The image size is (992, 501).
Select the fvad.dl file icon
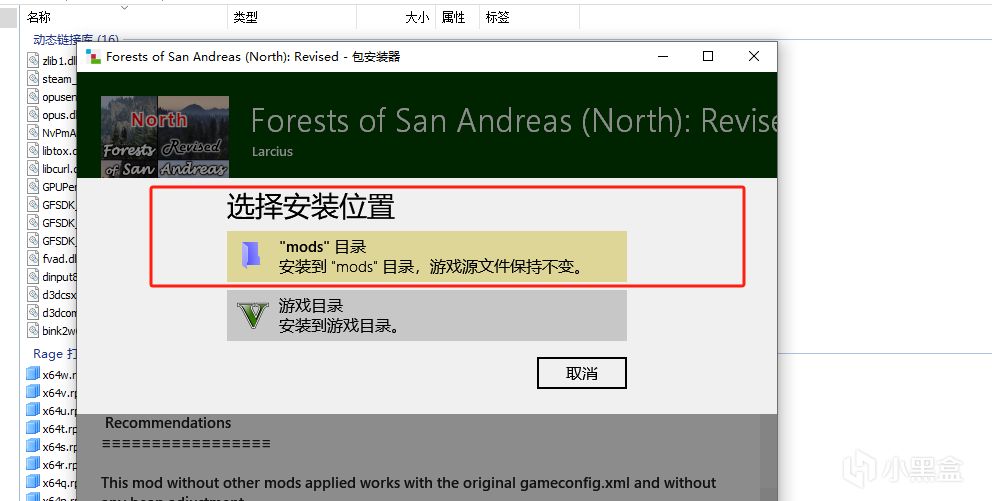[33, 258]
